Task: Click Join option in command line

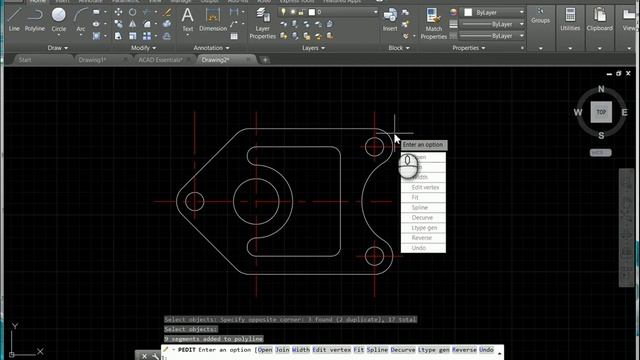Action: (x=282, y=350)
